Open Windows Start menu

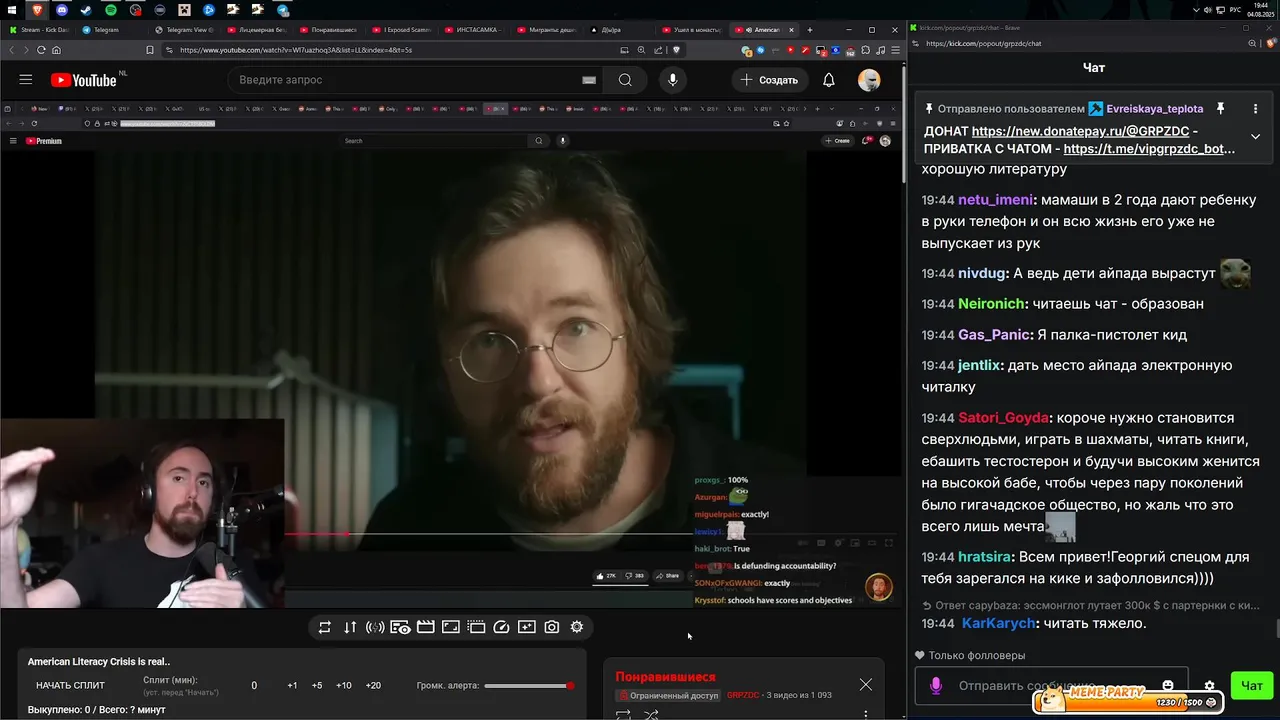point(11,10)
